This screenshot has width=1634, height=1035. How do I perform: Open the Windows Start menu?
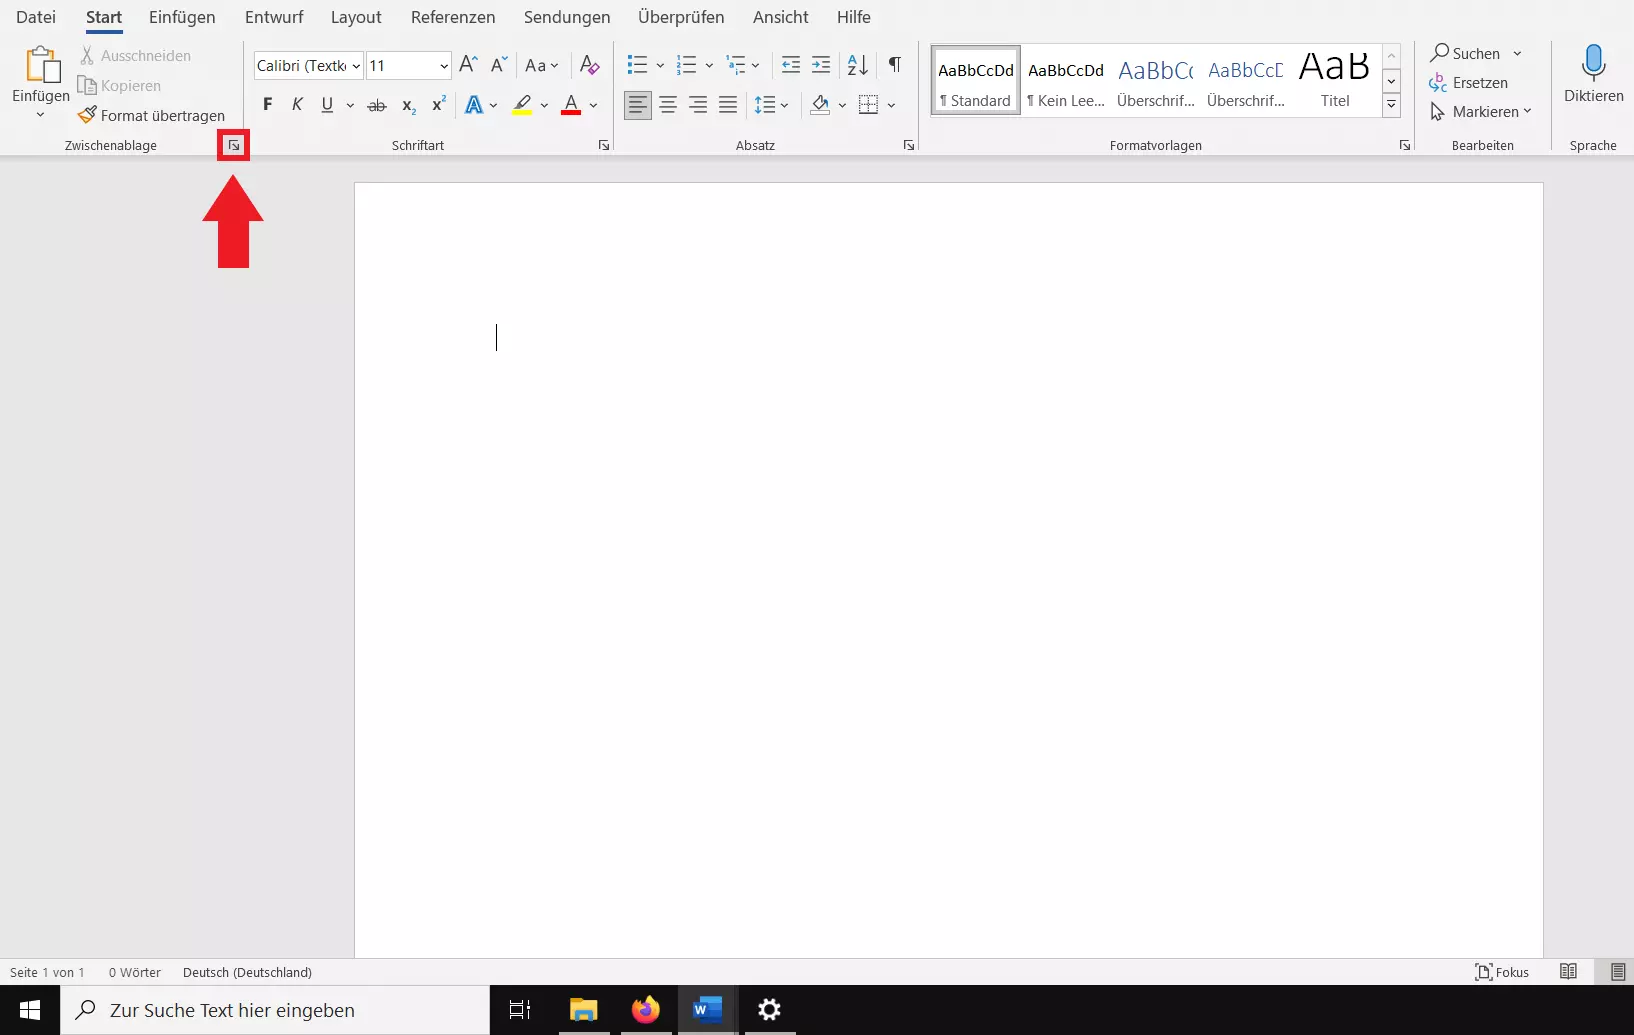tap(30, 1010)
